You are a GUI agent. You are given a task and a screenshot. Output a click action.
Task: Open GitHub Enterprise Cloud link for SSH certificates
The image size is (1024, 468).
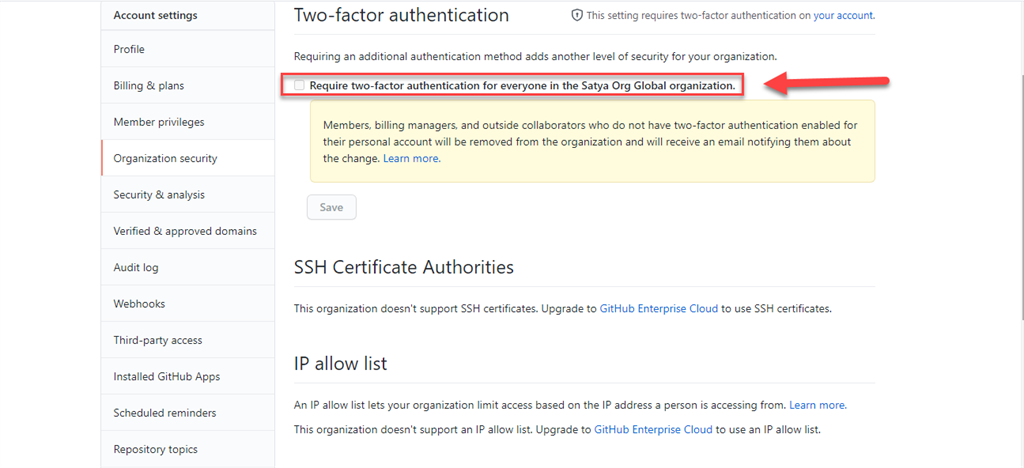[659, 309]
